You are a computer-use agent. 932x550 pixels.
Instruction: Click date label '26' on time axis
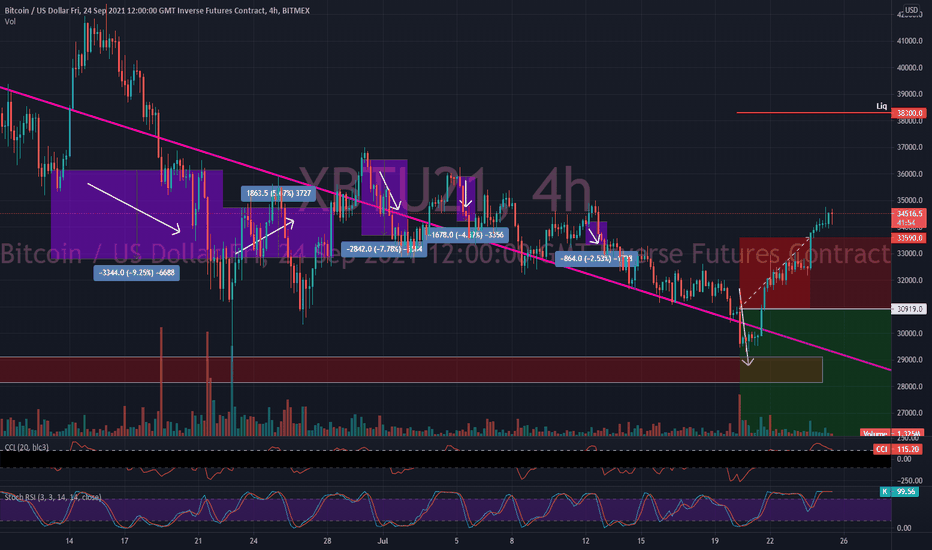[843, 541]
